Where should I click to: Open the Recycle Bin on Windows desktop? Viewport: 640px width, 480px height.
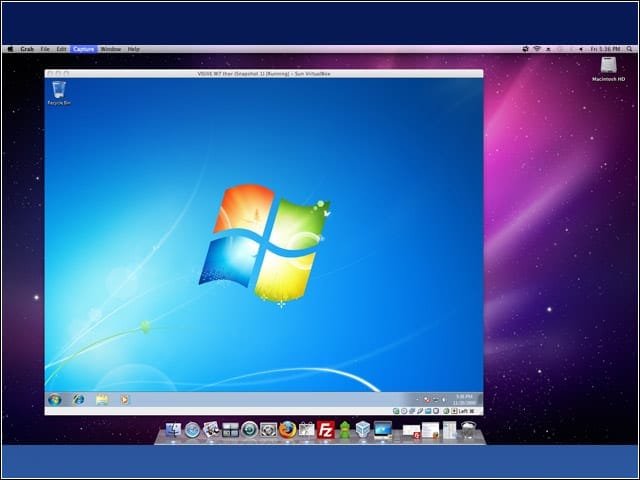(x=58, y=93)
